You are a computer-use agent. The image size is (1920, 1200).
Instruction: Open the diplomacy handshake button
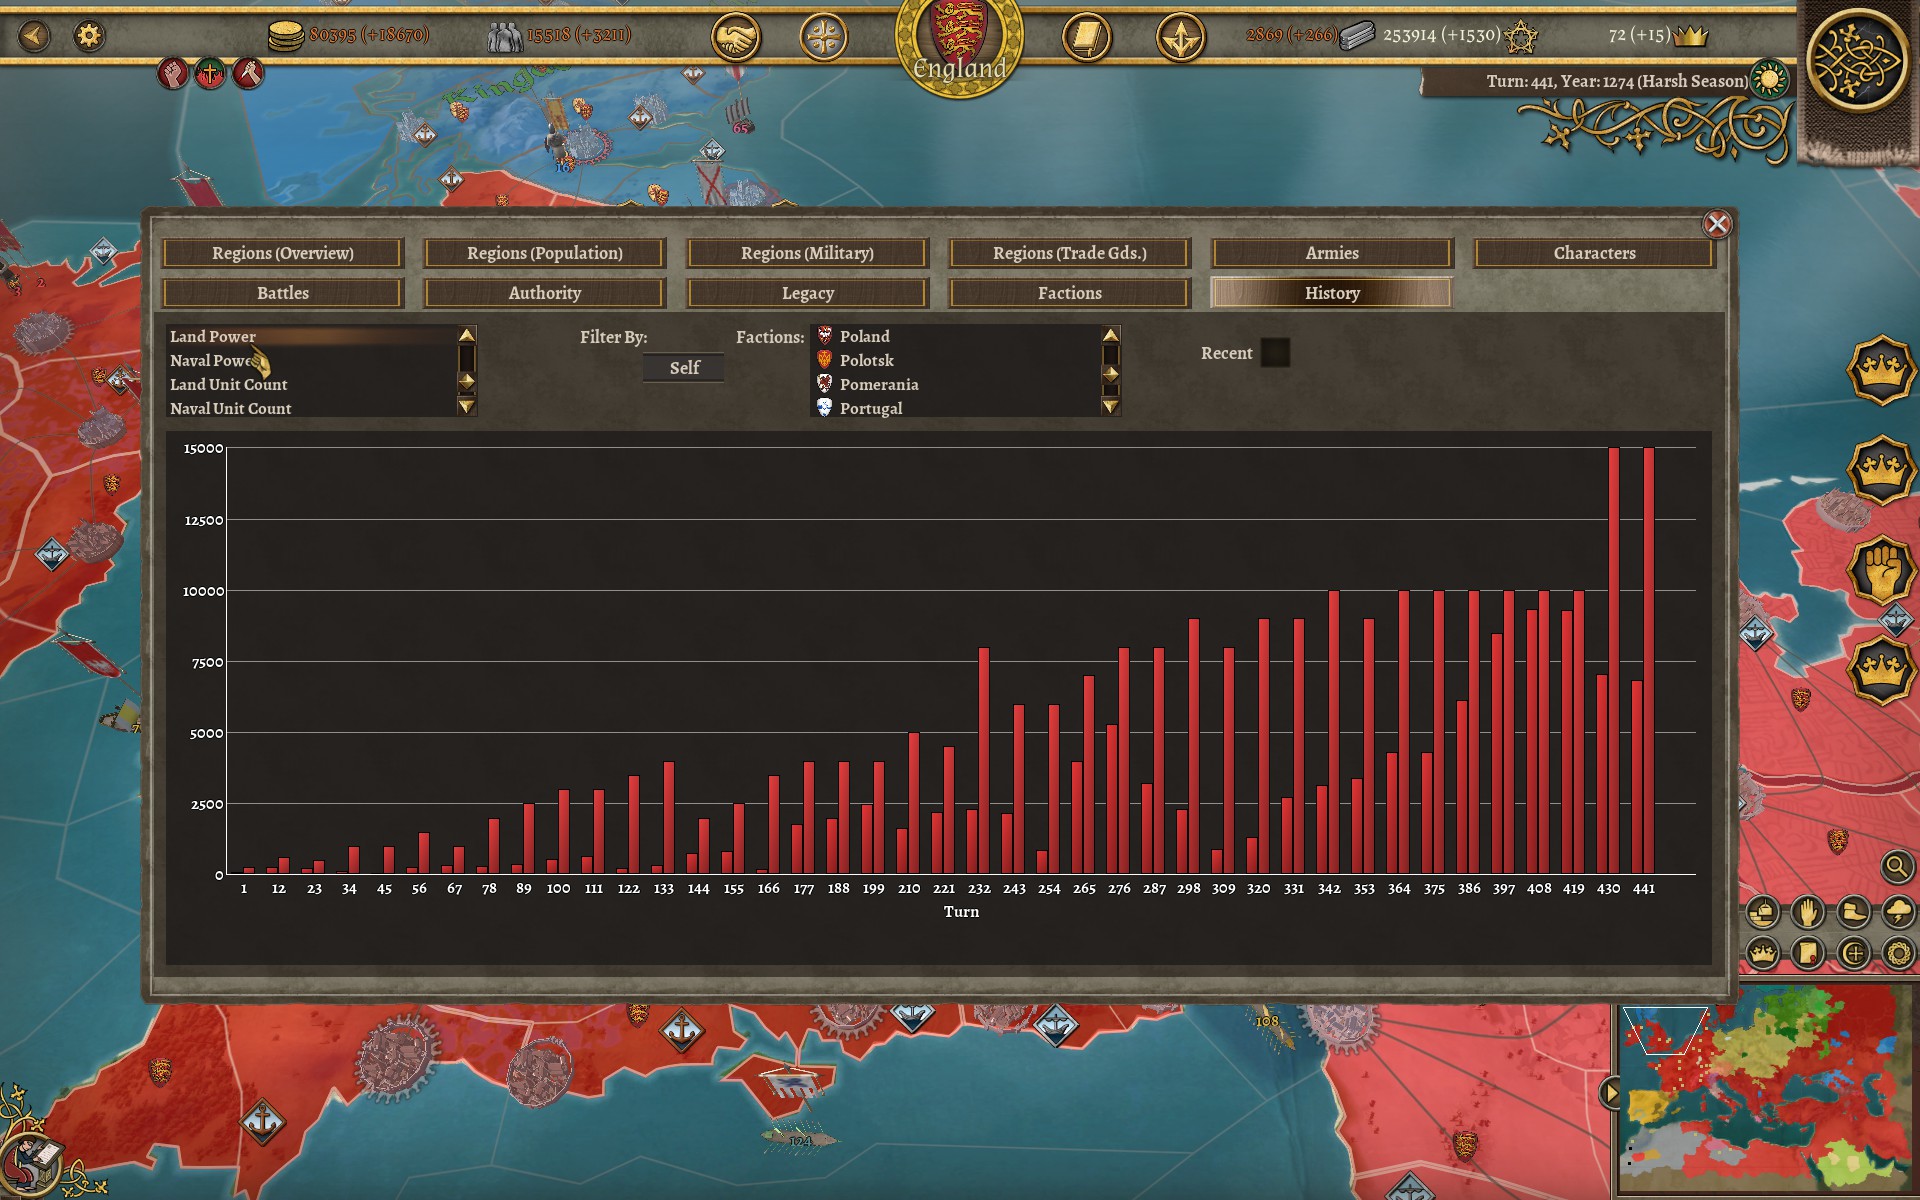pyautogui.click(x=735, y=38)
